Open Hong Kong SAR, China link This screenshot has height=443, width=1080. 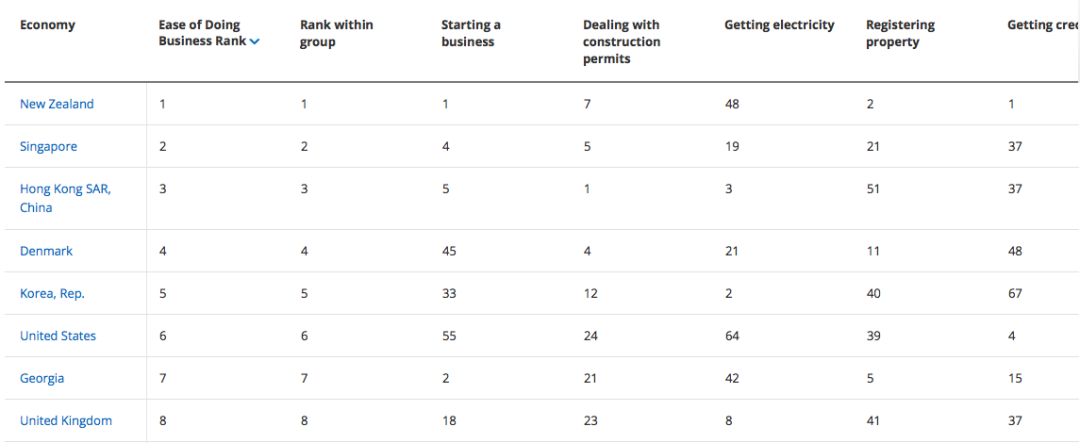tap(65, 198)
